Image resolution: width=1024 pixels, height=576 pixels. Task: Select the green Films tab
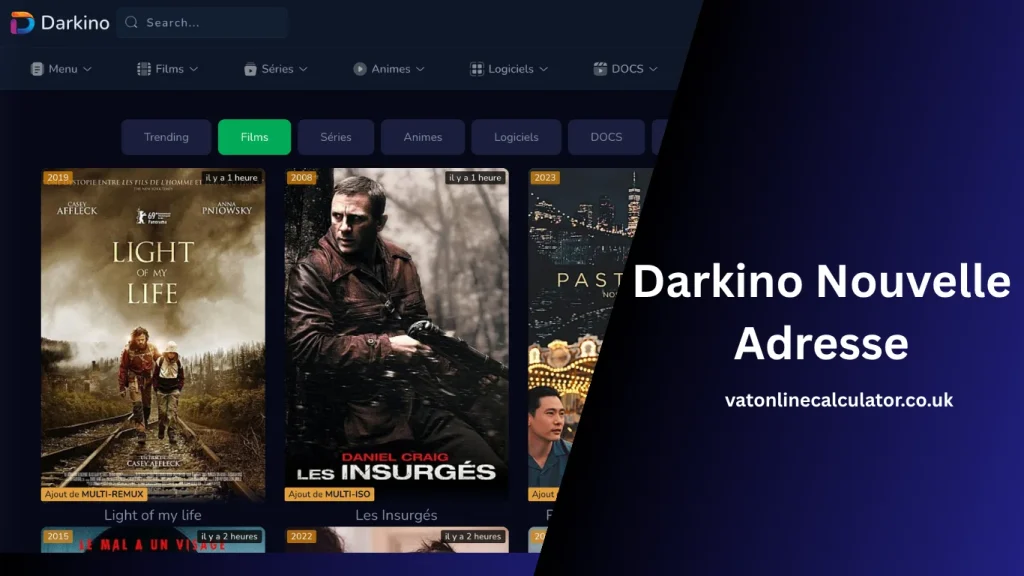coord(255,137)
